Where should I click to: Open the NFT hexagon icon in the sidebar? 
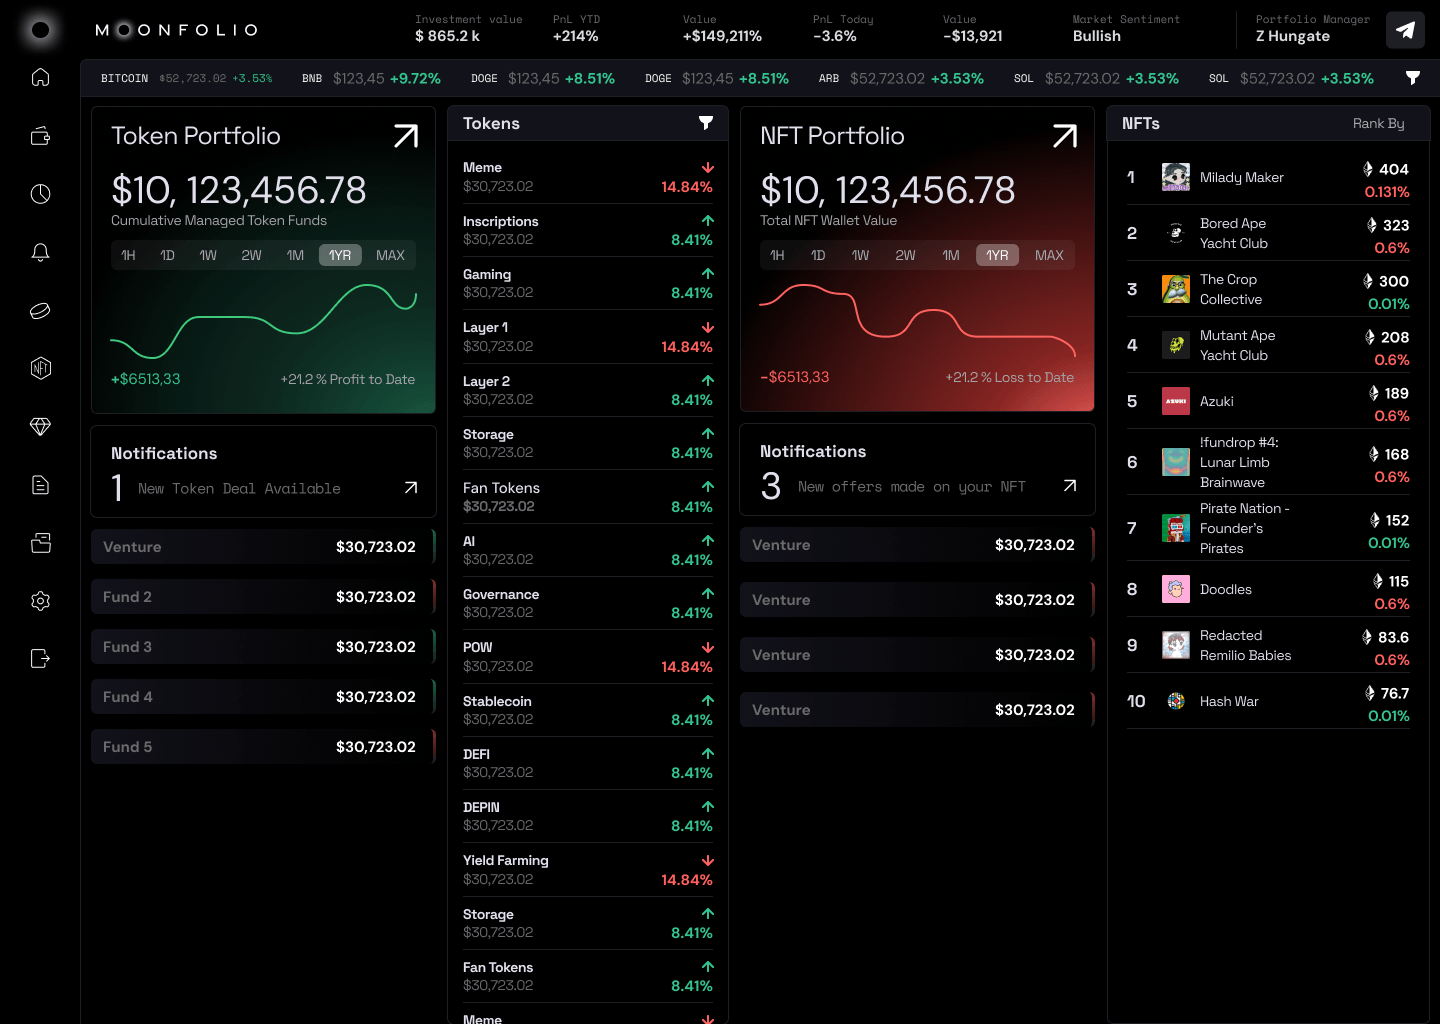pyautogui.click(x=40, y=368)
